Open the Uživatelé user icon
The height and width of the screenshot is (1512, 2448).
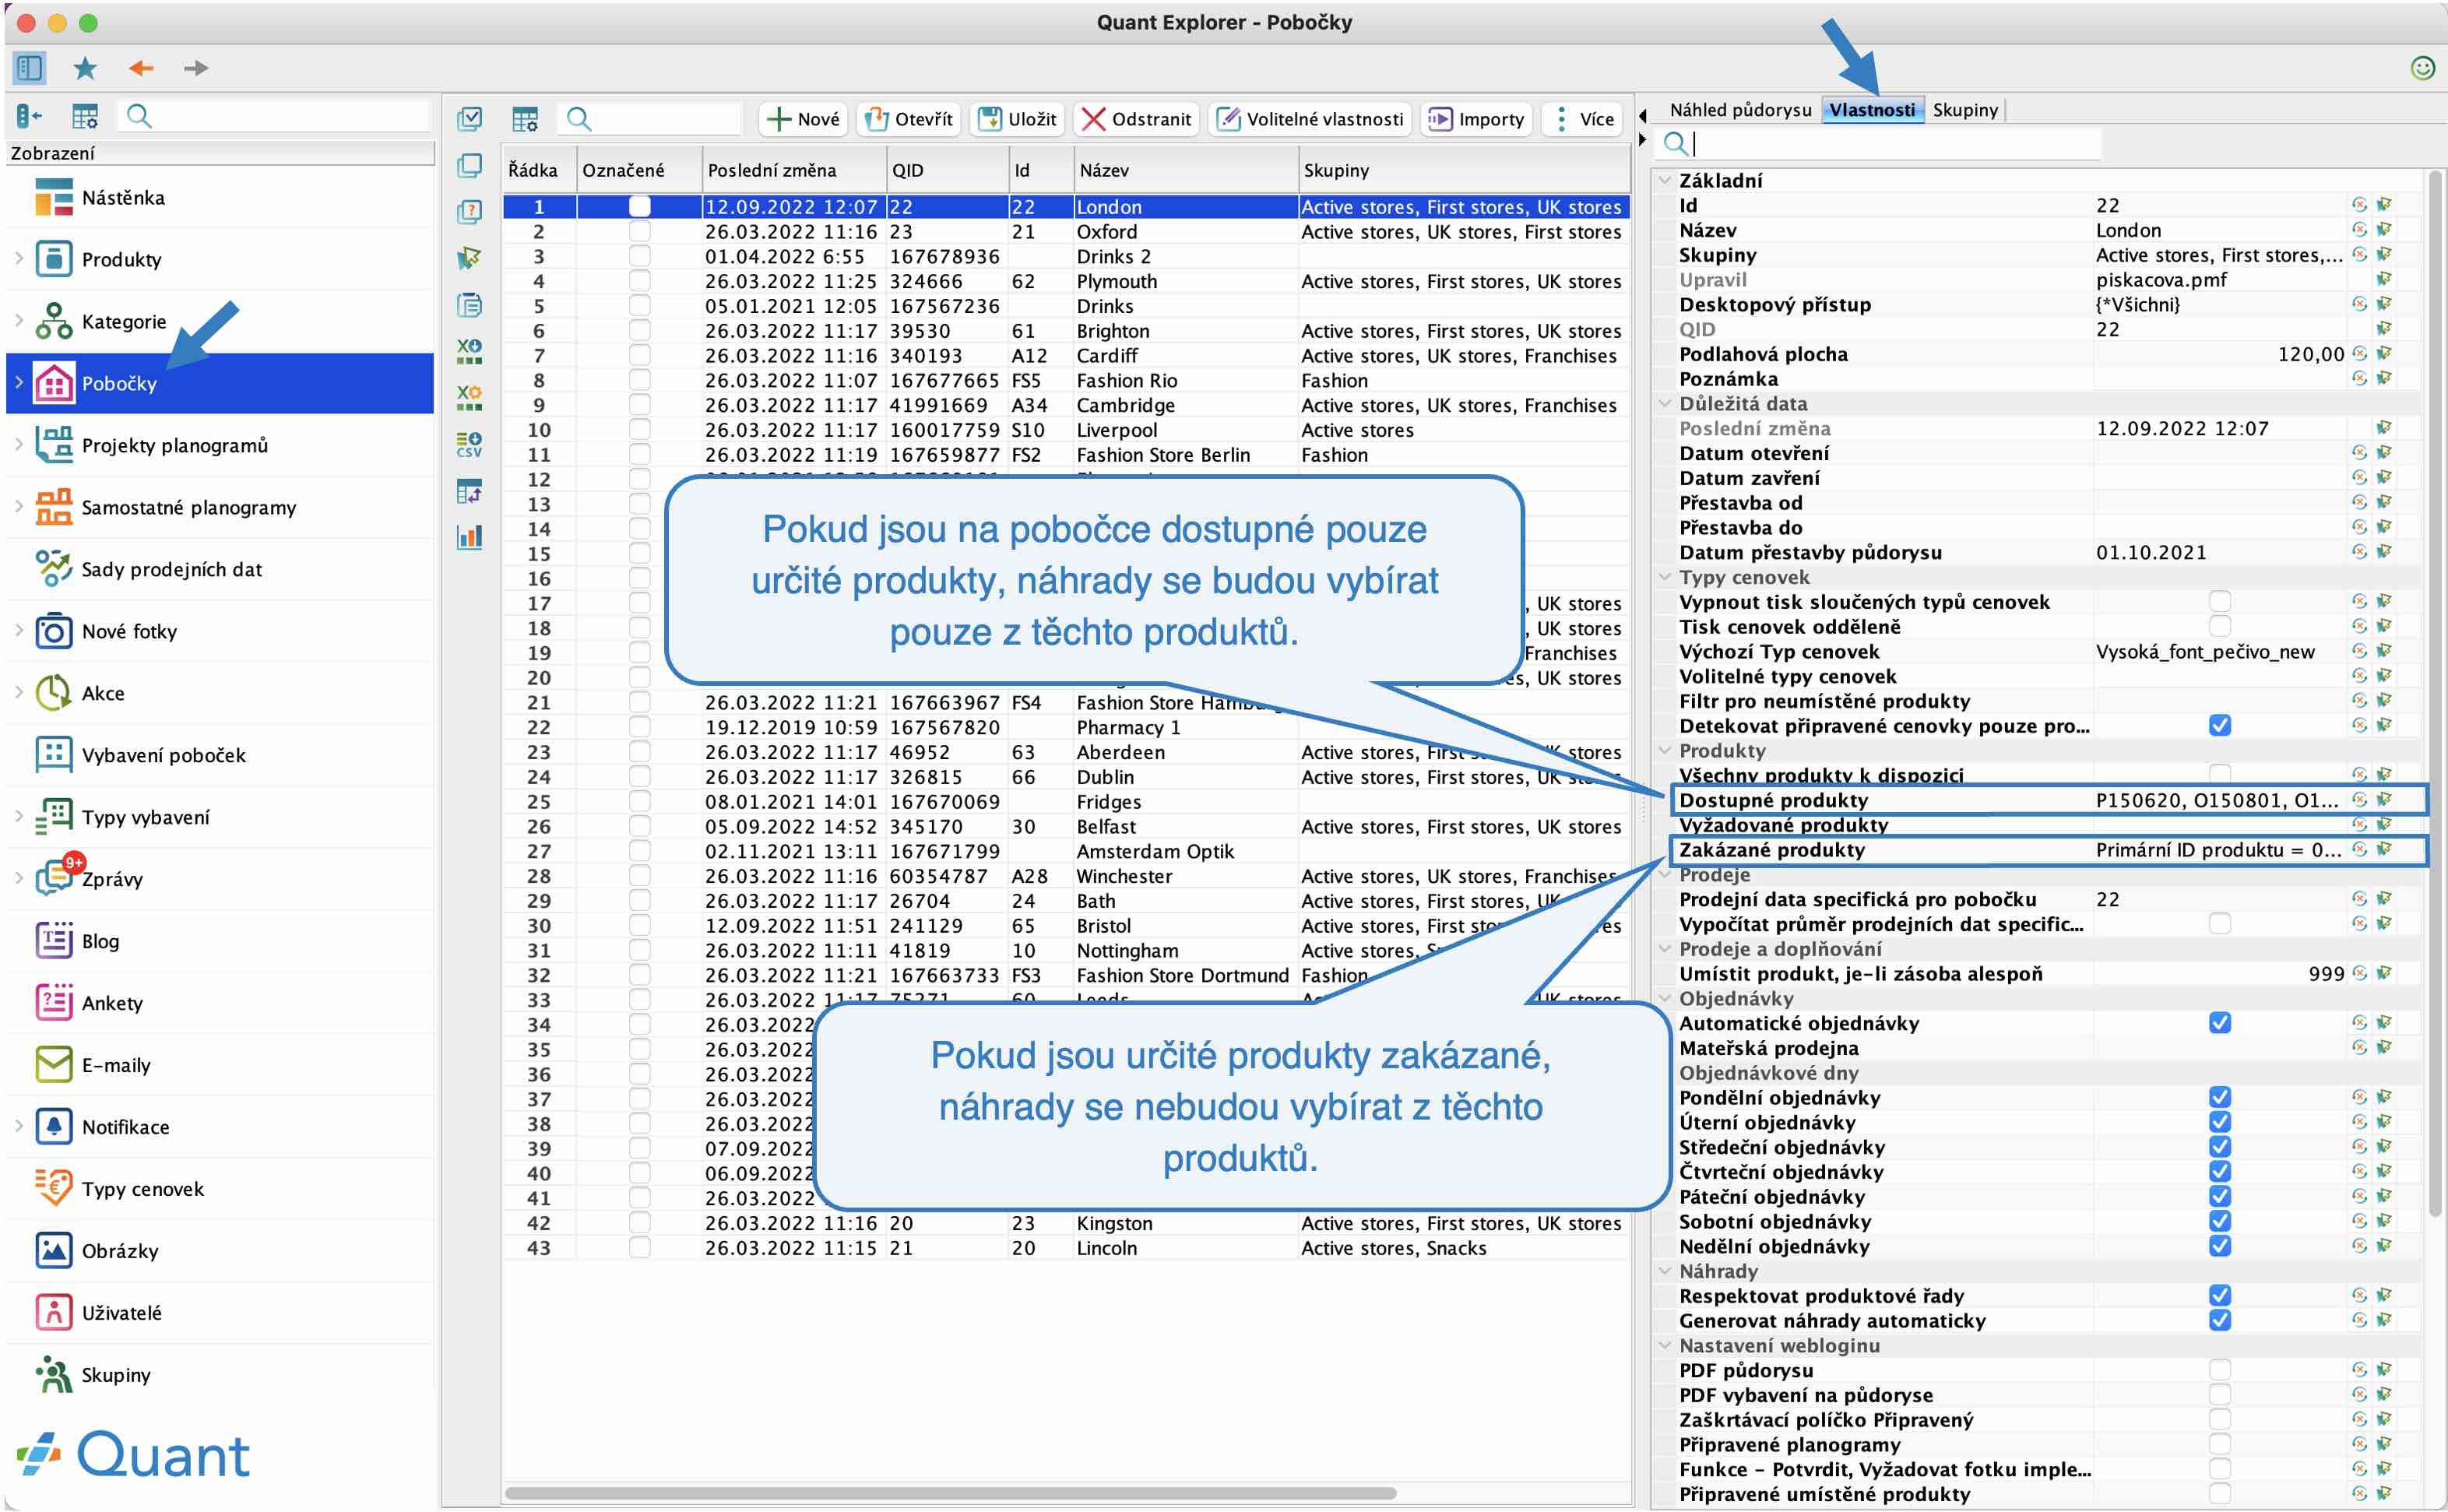point(53,1313)
